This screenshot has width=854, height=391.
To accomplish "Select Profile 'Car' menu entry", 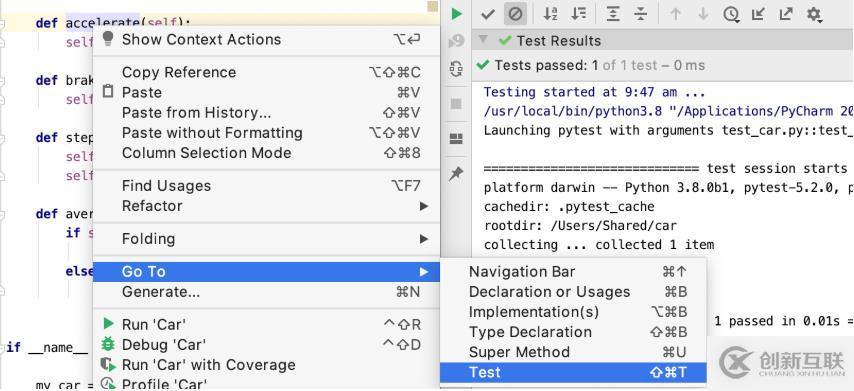I will tap(266, 383).
